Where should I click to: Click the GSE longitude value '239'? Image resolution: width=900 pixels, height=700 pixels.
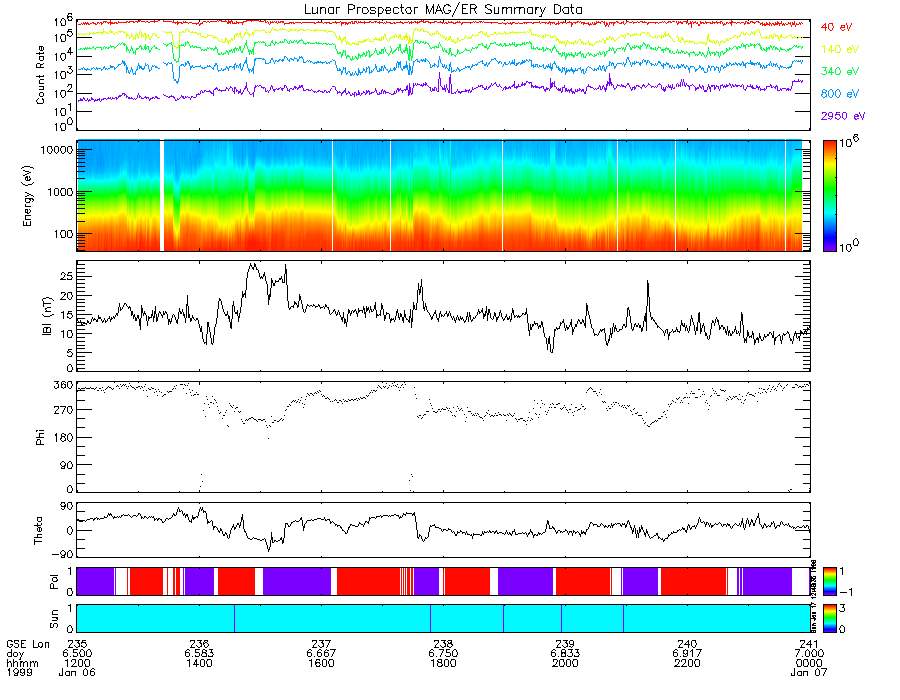[565, 644]
